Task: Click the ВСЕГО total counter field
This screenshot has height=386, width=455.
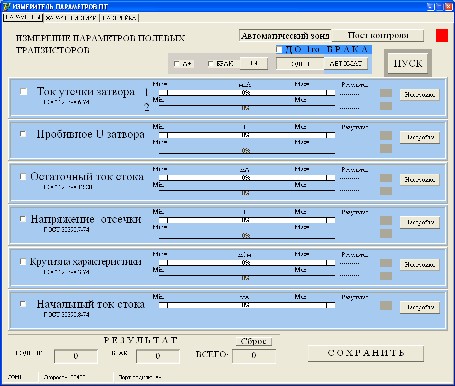Action: (x=254, y=355)
